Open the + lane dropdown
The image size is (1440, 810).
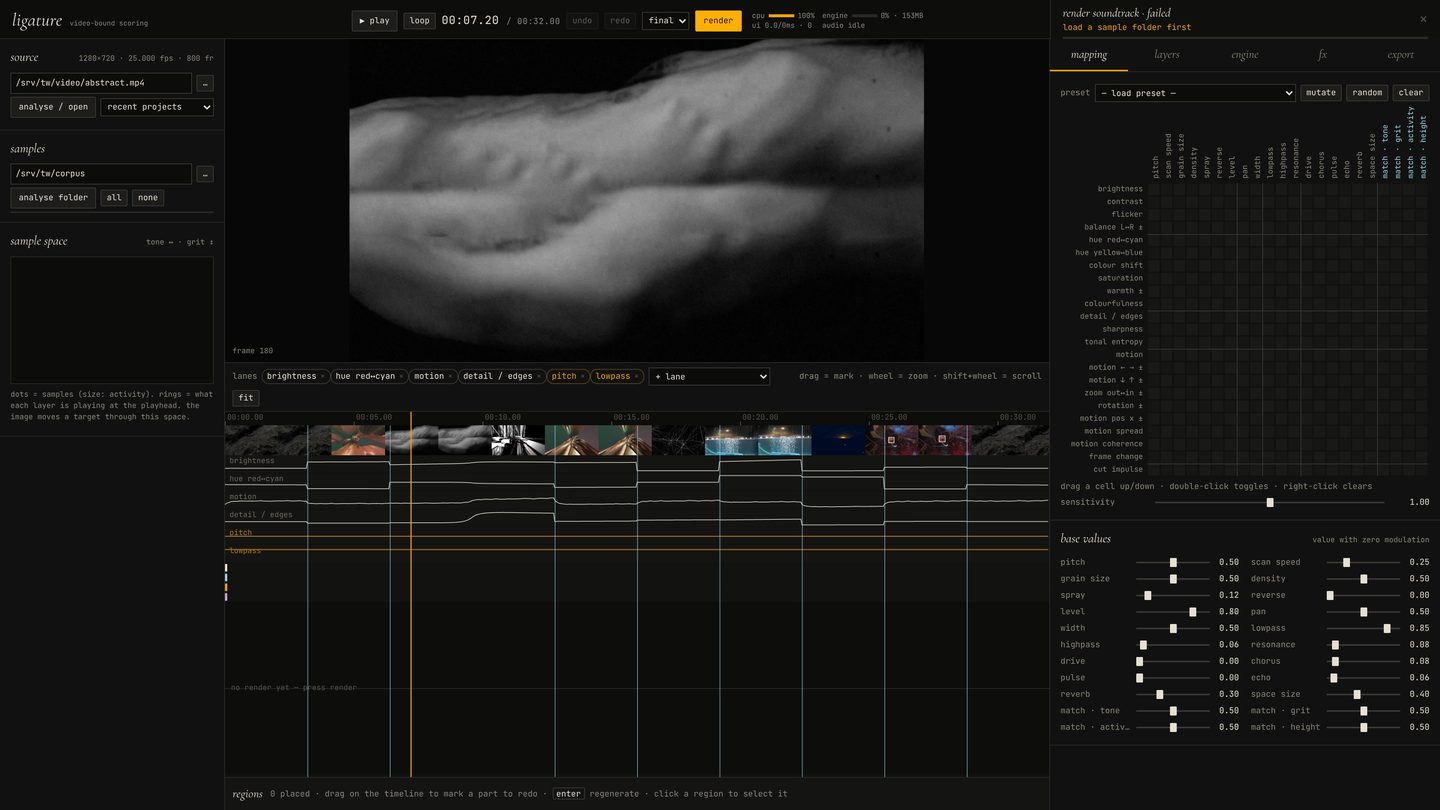click(709, 377)
